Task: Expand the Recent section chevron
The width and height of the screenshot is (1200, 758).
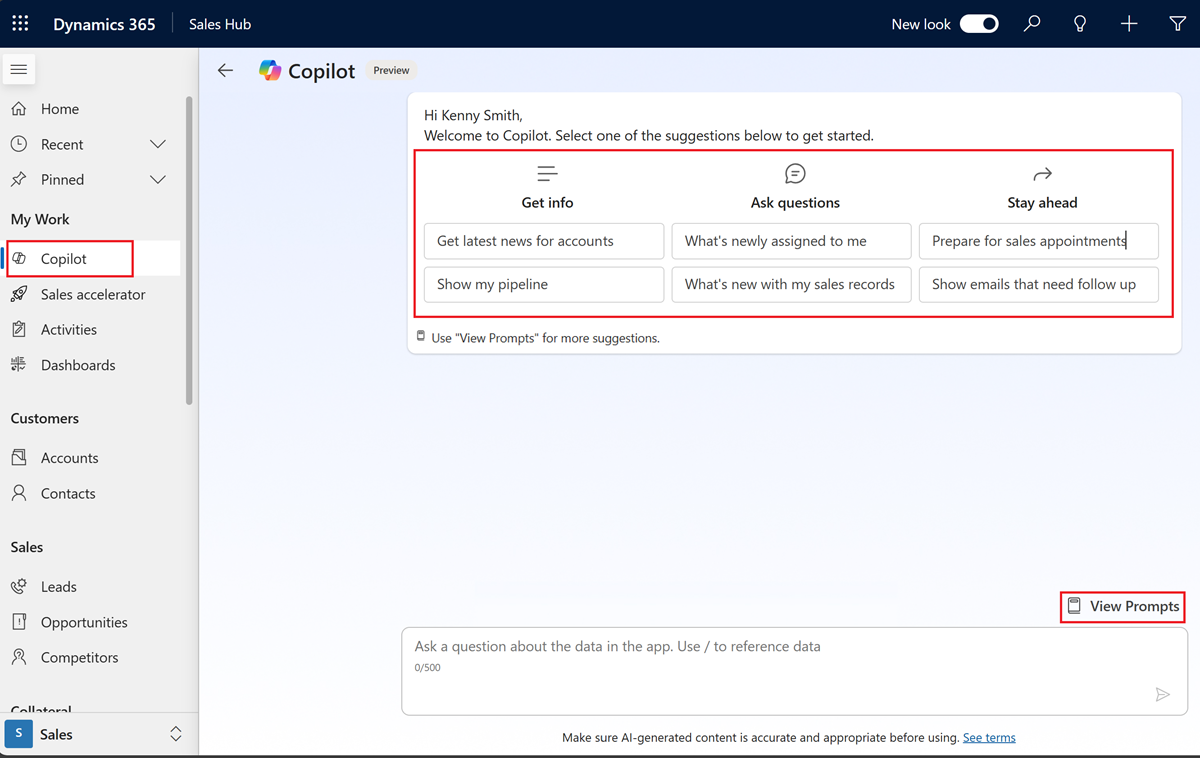Action: click(158, 145)
